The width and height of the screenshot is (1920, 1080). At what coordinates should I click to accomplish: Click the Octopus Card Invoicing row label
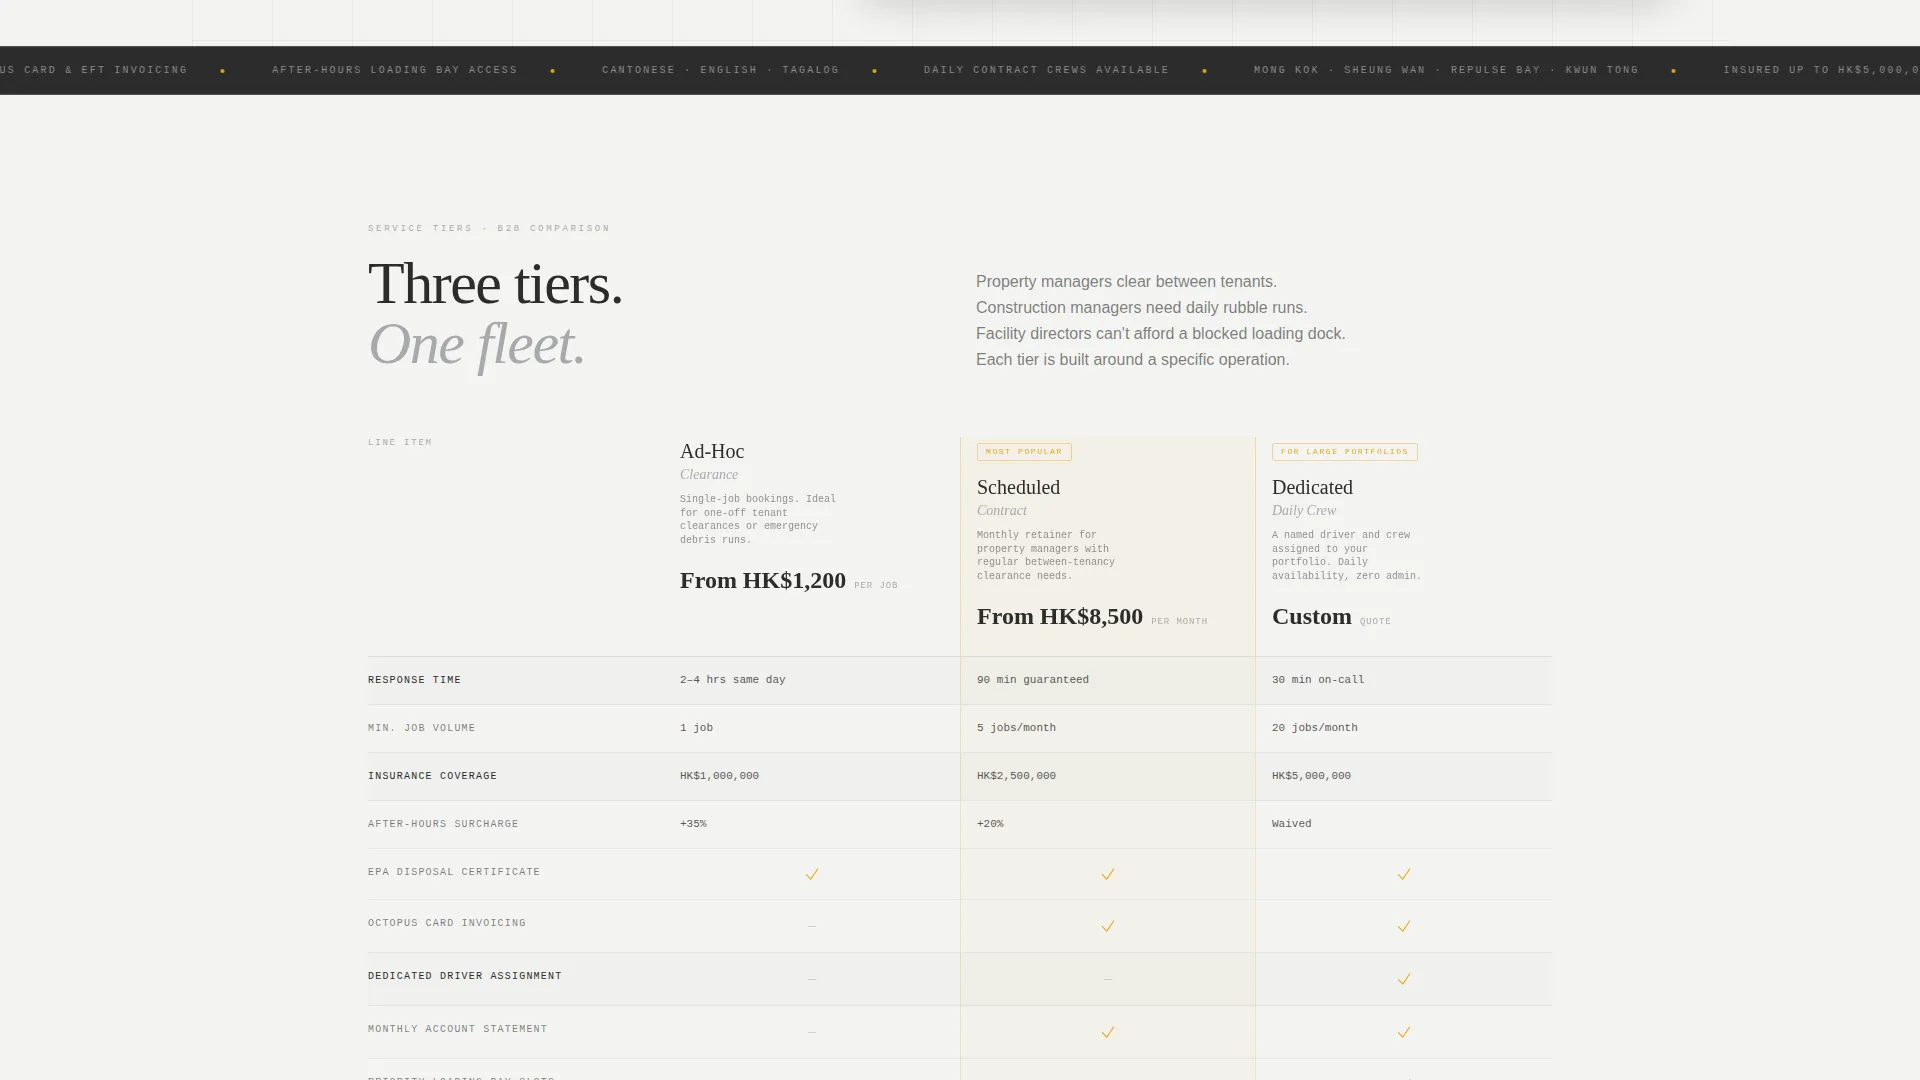(x=447, y=923)
